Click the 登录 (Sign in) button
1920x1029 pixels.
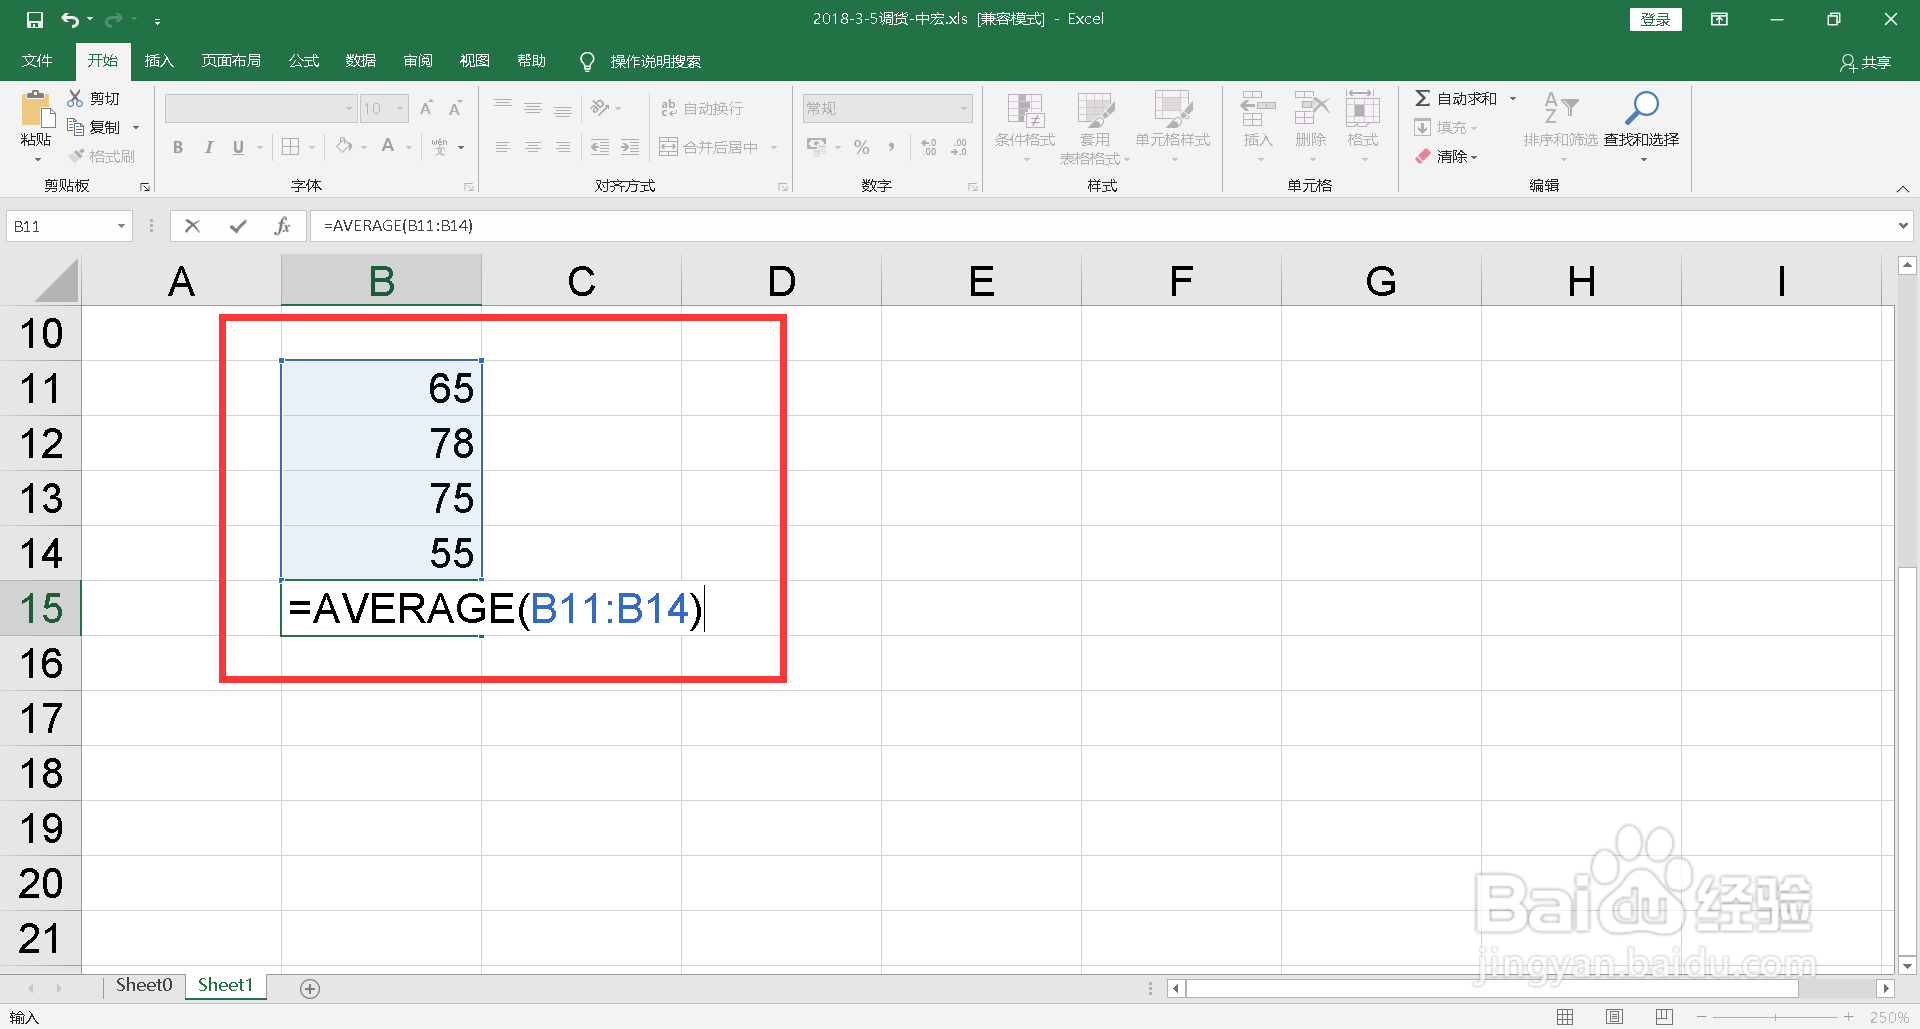click(x=1655, y=19)
